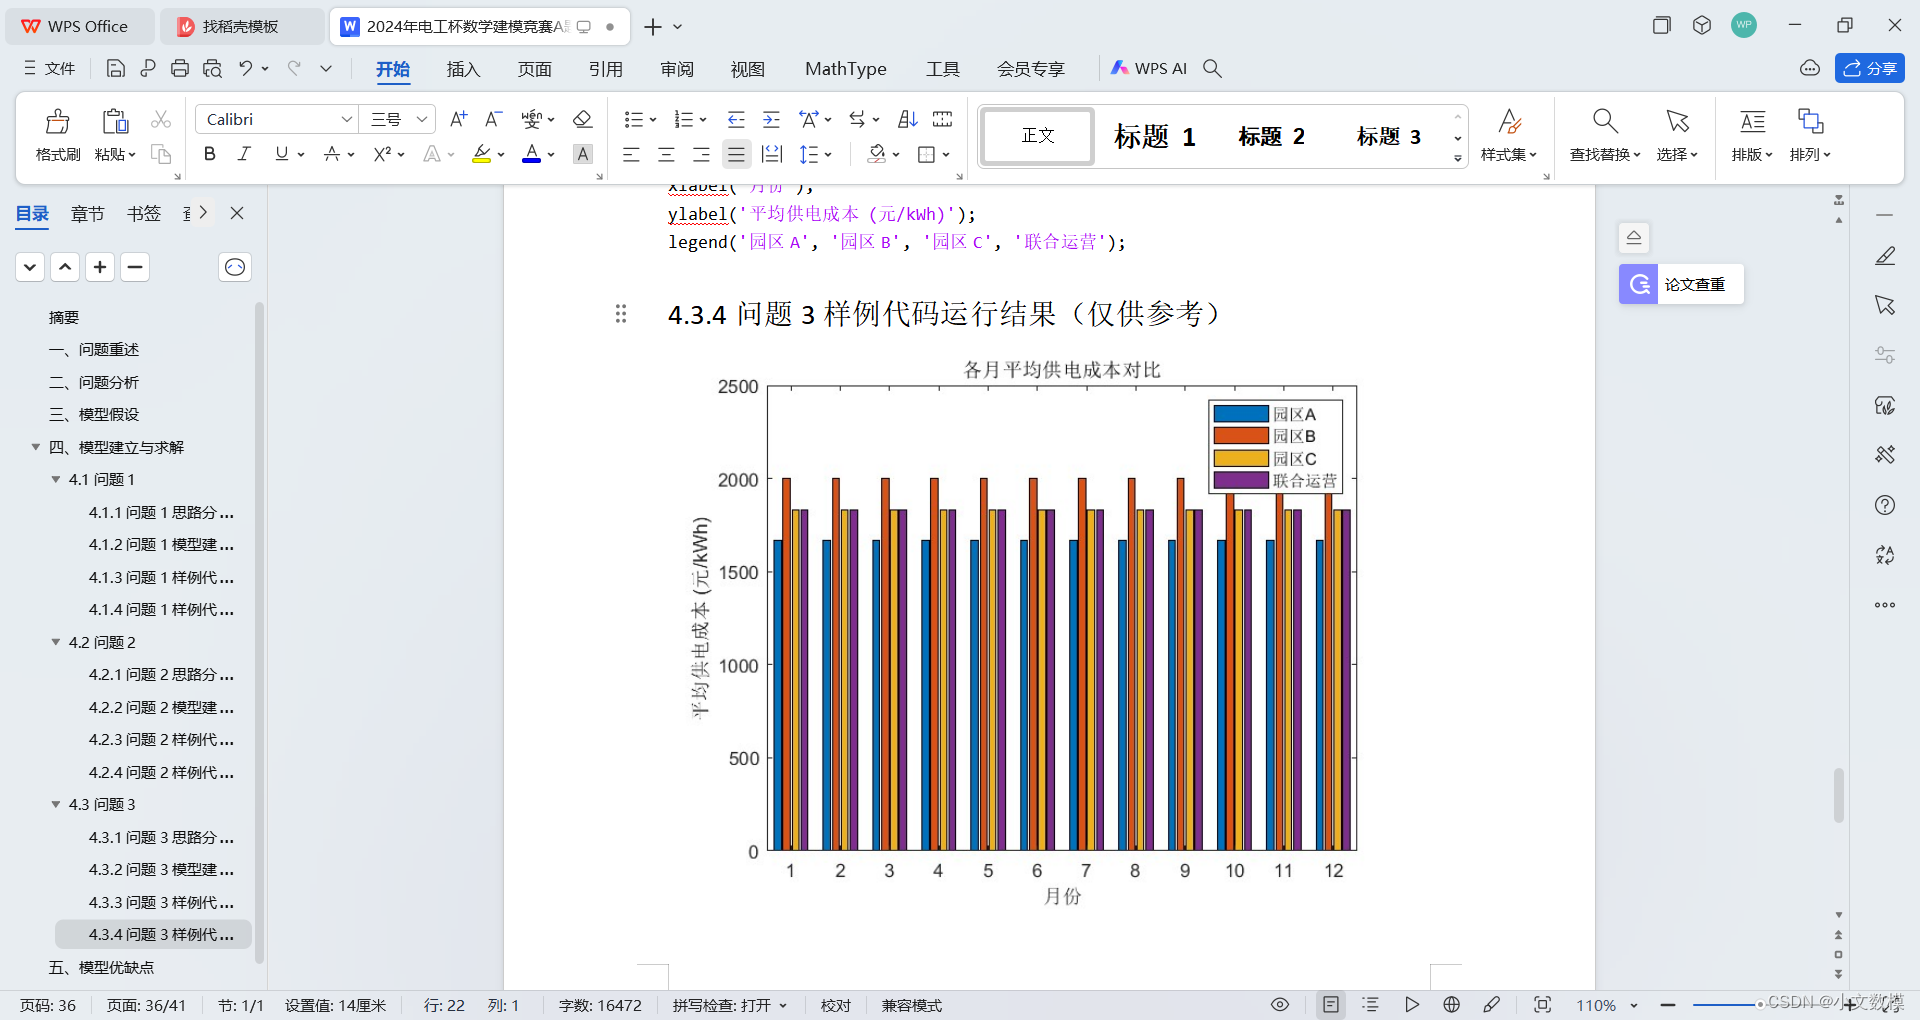The width and height of the screenshot is (1920, 1020).
Task: Collapse the 4.1 问题1 outline node
Action: pos(56,480)
